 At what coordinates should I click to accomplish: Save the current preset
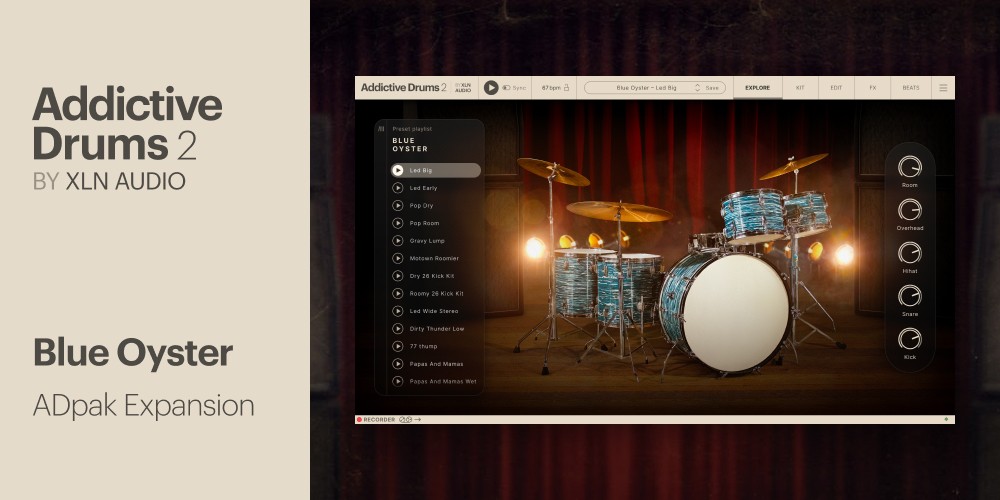point(712,88)
